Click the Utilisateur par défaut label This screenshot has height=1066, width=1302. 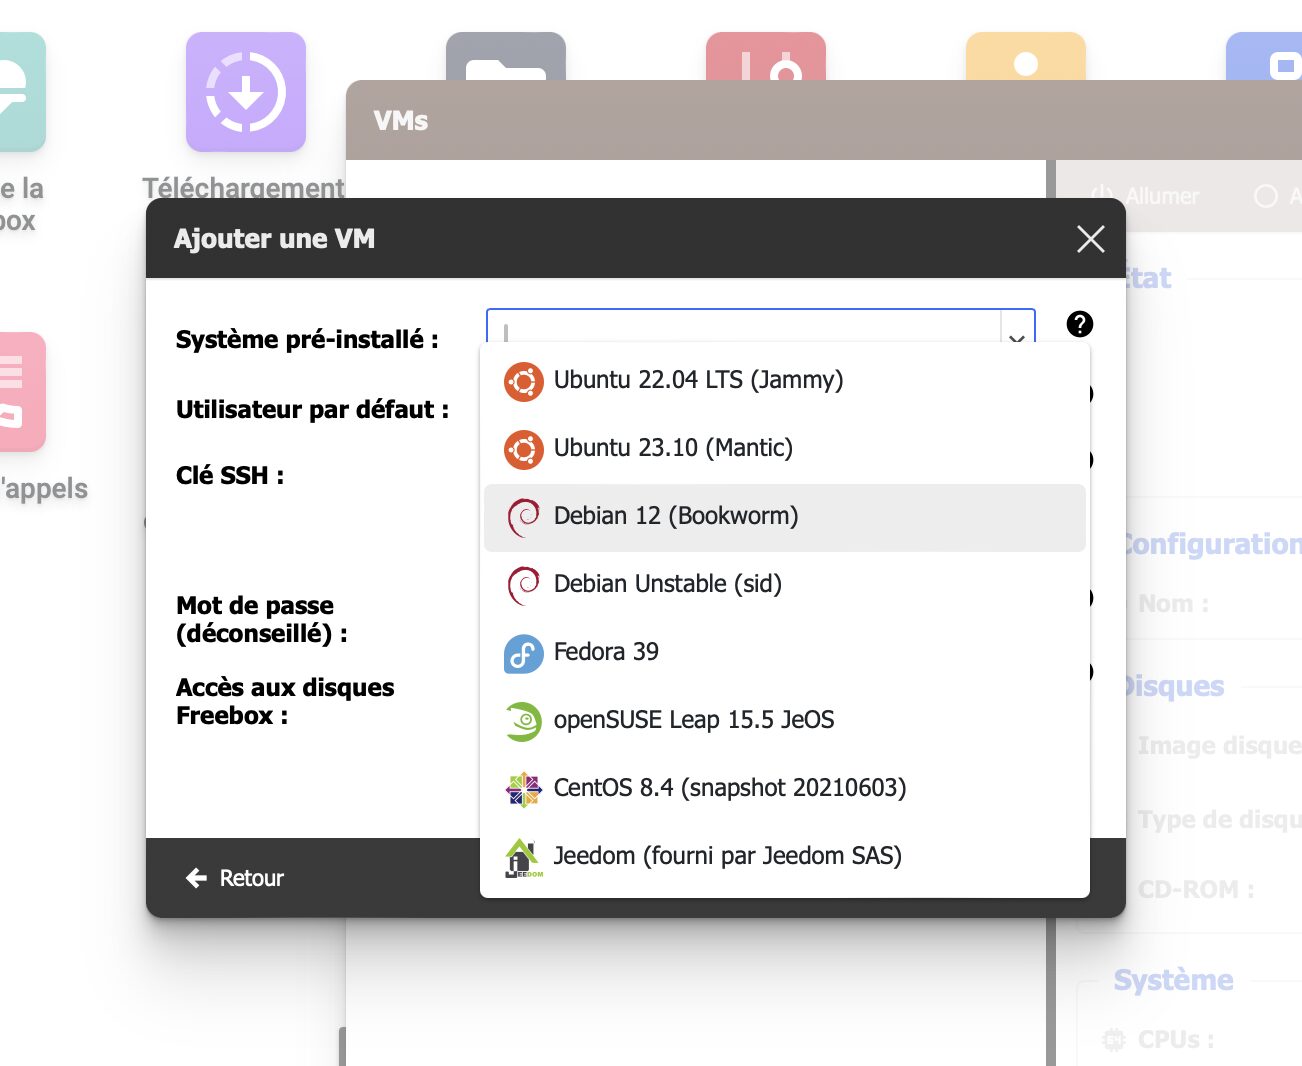(312, 410)
